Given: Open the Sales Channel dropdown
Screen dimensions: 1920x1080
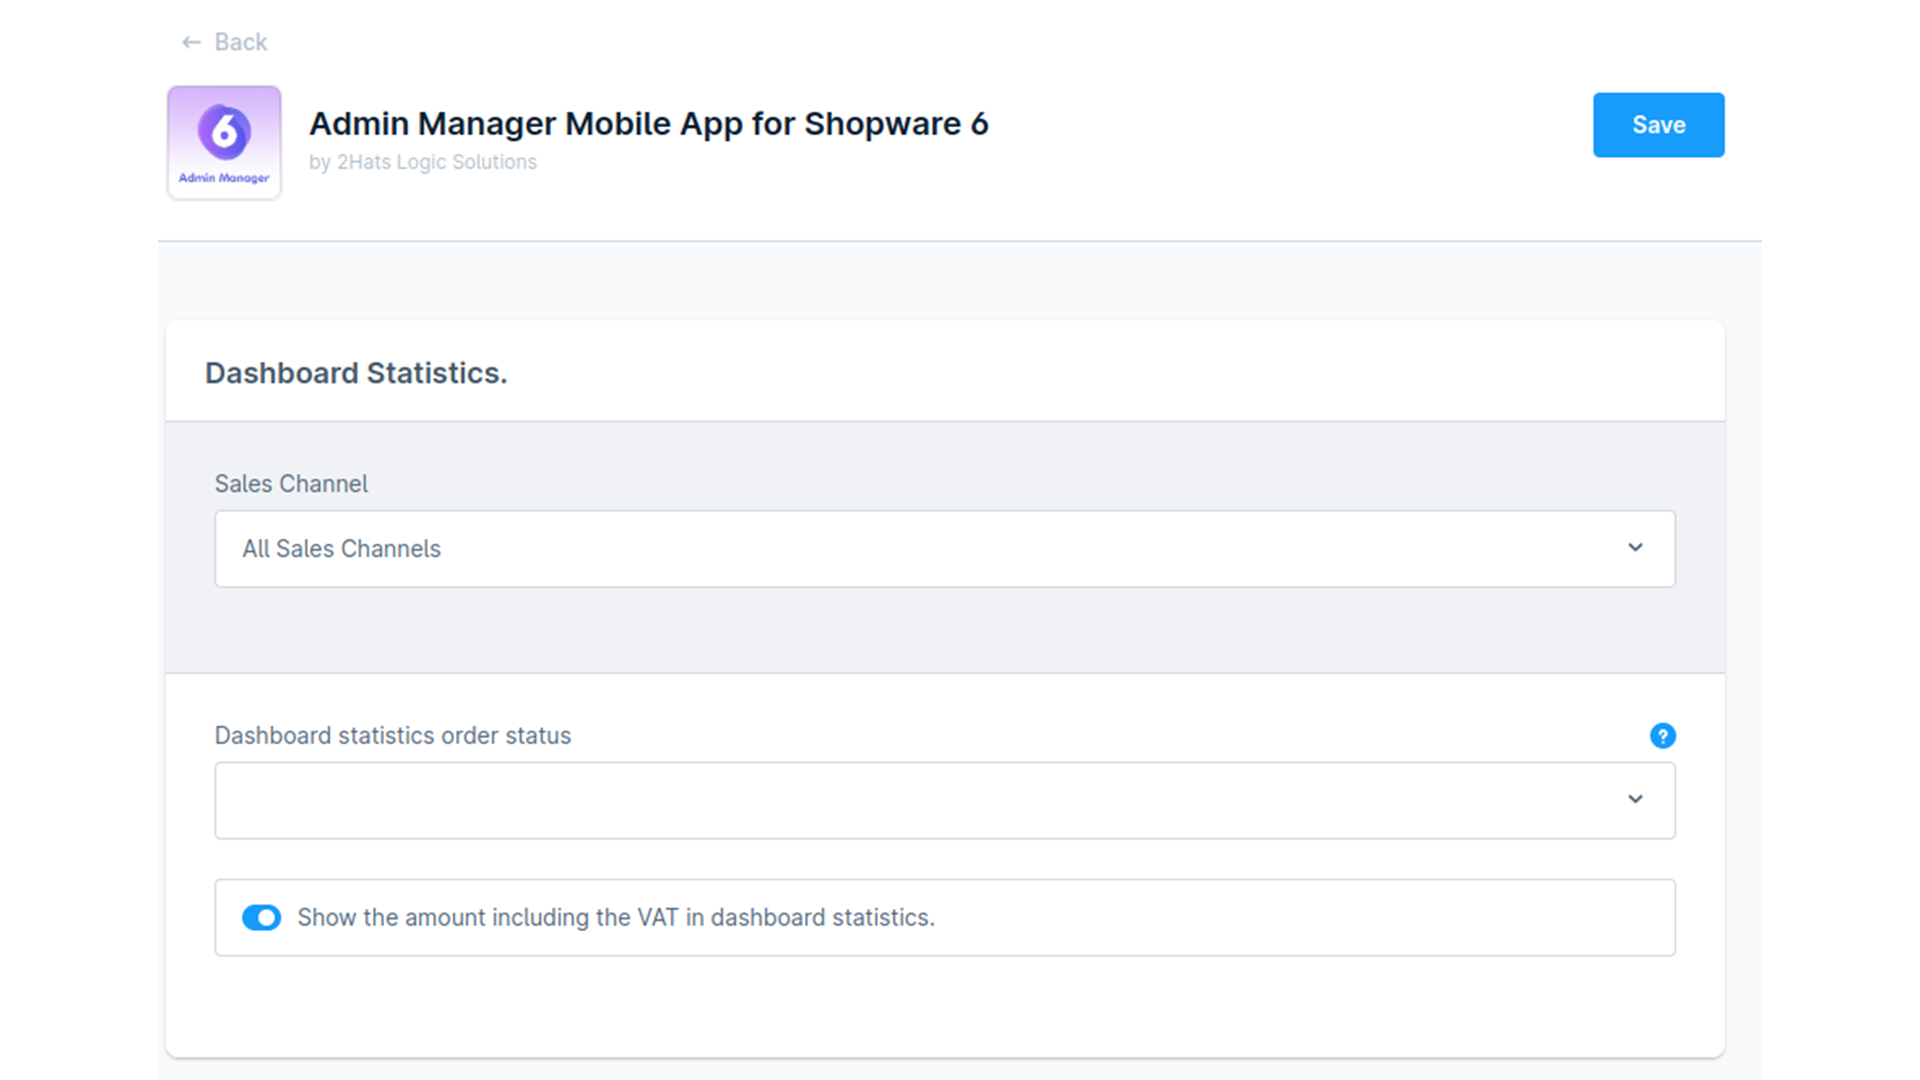Looking at the screenshot, I should 945,549.
